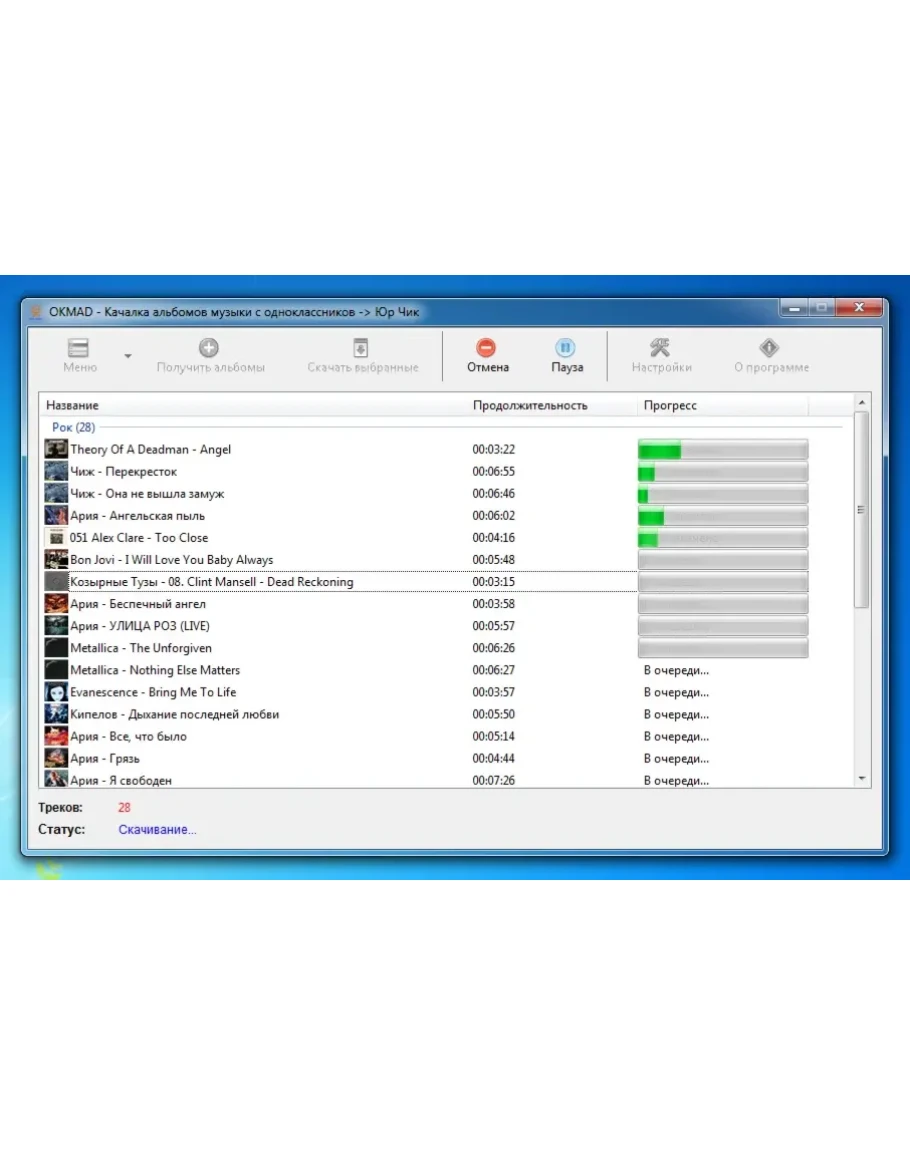Collapse the Рок (28) group header
Screen dimensions: 910x1155
pyautogui.click(x=73, y=427)
